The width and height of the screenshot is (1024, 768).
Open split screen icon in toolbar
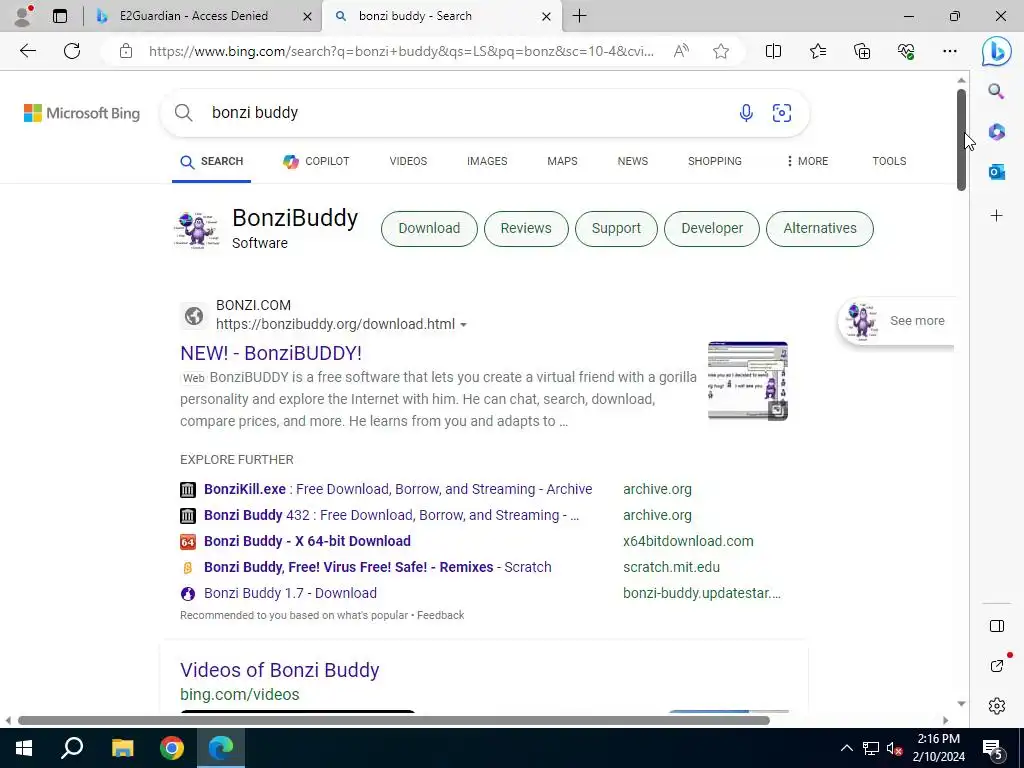(773, 51)
